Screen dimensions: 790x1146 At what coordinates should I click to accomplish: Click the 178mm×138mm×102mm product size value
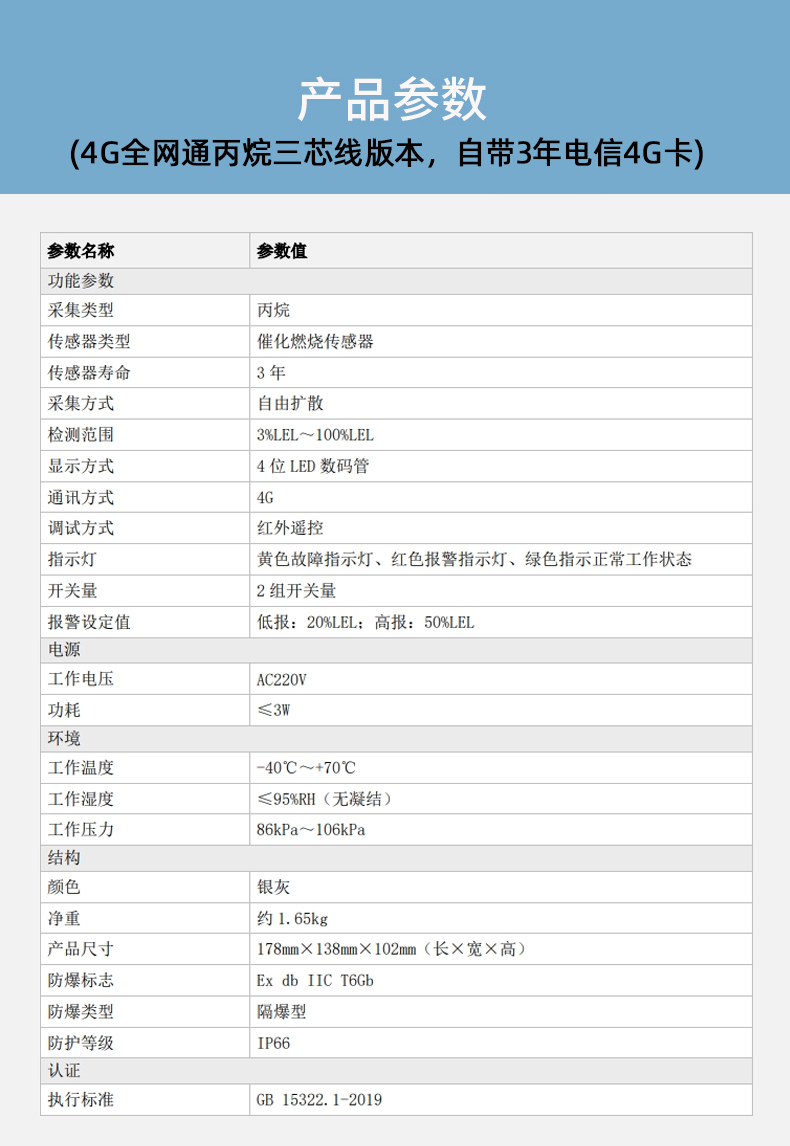pos(391,949)
